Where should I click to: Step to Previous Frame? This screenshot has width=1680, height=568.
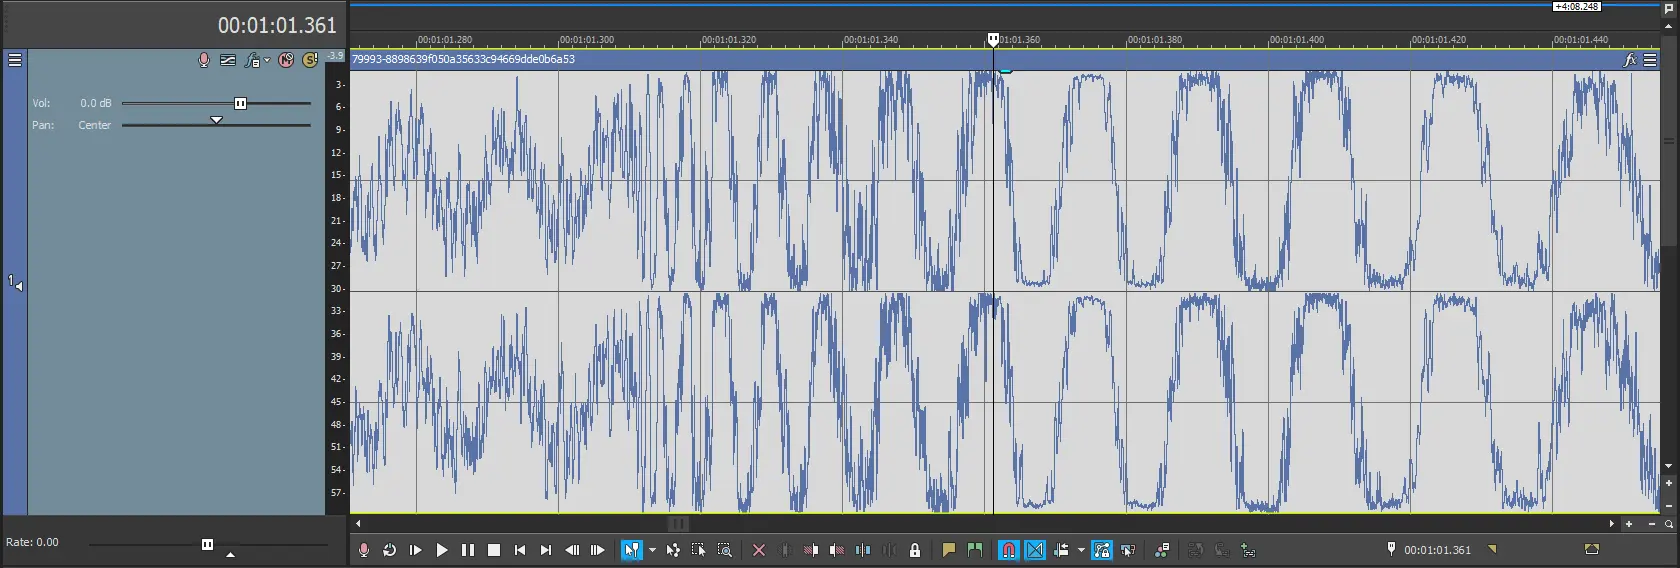[x=571, y=550]
